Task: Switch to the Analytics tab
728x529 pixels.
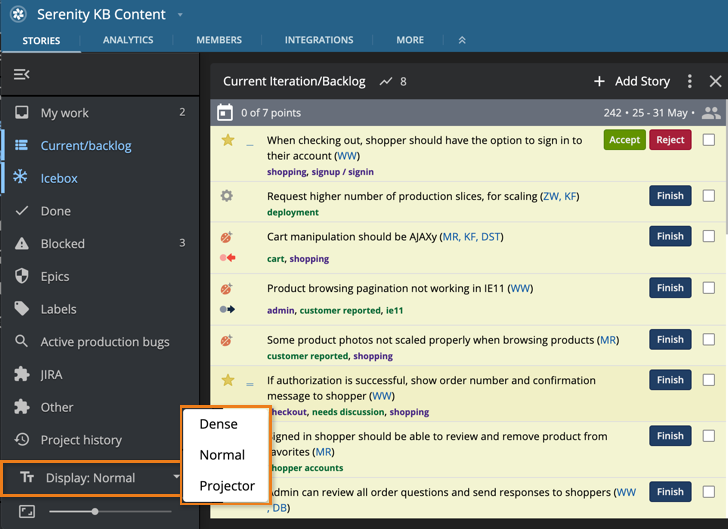Action: pyautogui.click(x=128, y=40)
